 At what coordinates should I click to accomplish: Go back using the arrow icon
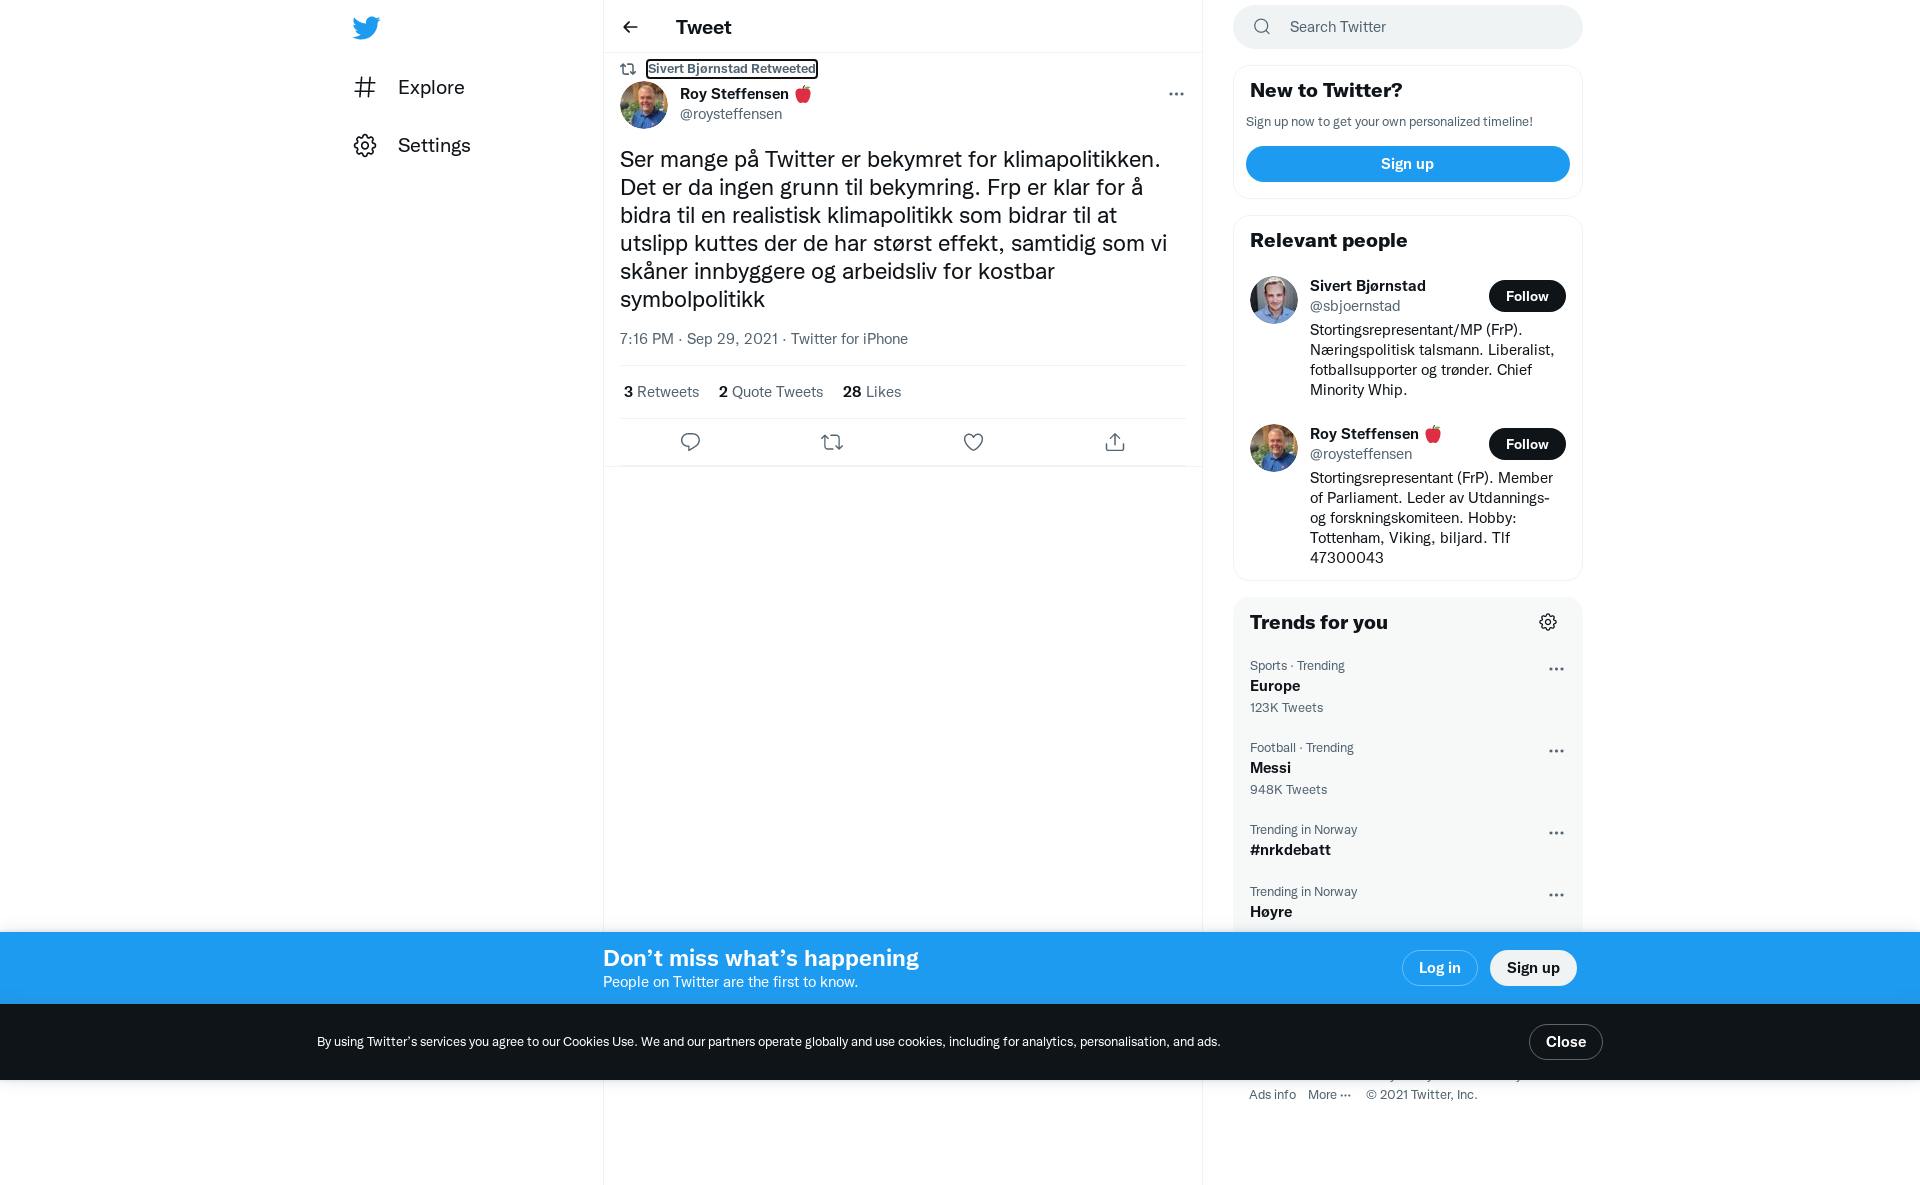[630, 27]
